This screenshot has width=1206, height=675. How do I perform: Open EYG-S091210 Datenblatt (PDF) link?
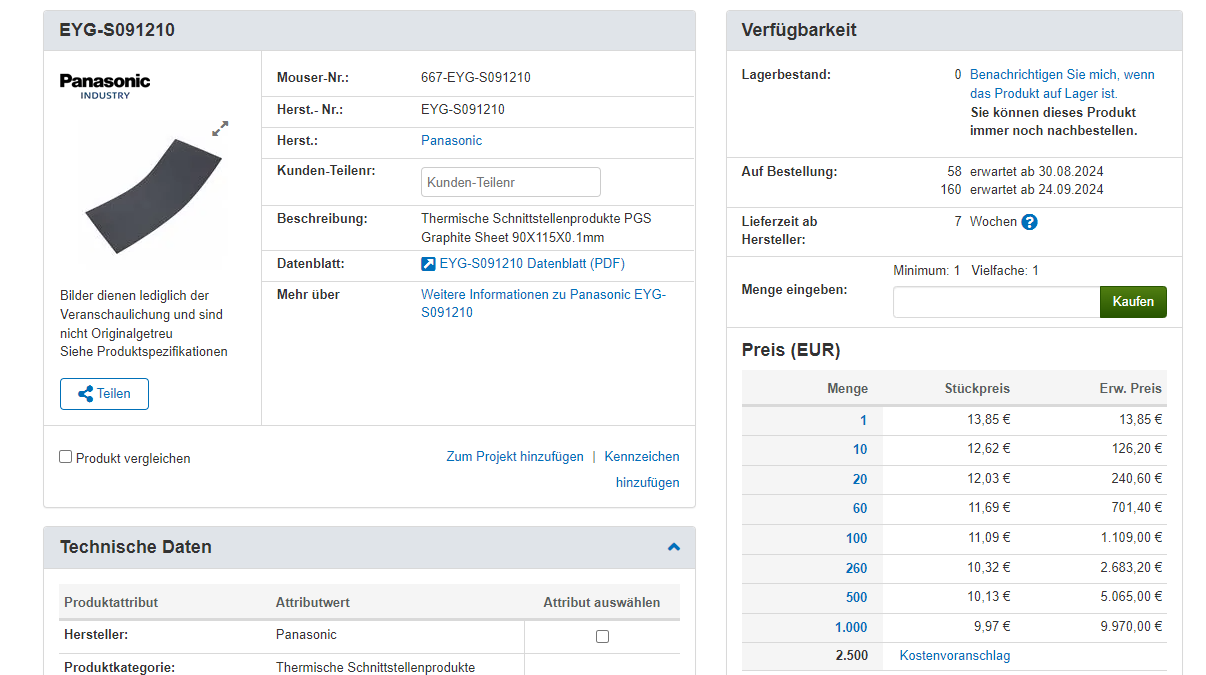(x=532, y=264)
